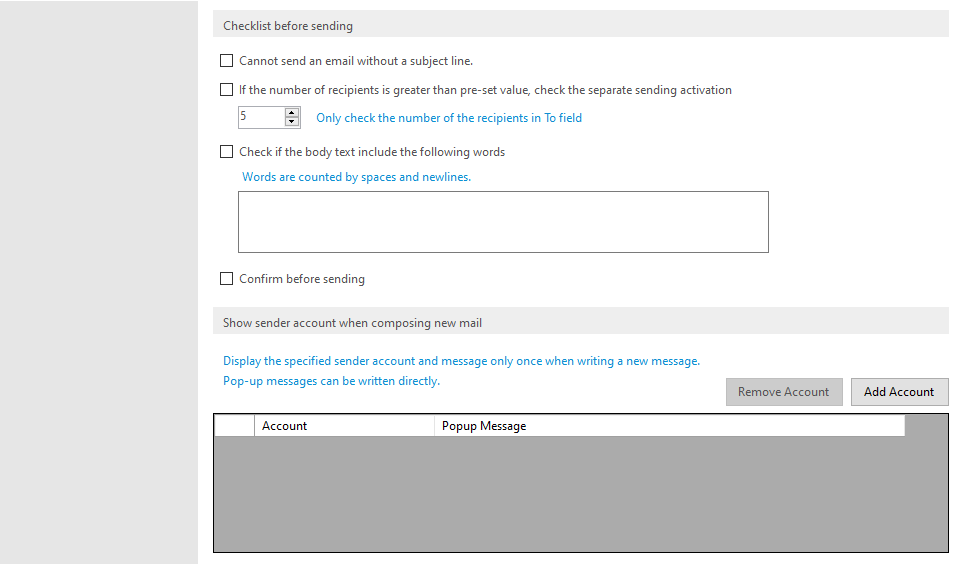Toggle the Confirm before sending checkbox
Screen dimensions: 958x564
tap(227, 279)
